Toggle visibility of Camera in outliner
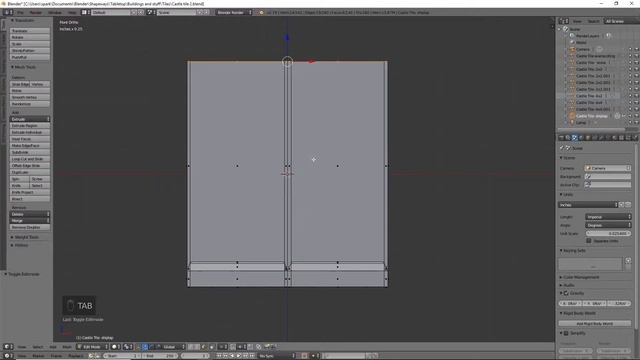640x360 pixels. (630, 49)
